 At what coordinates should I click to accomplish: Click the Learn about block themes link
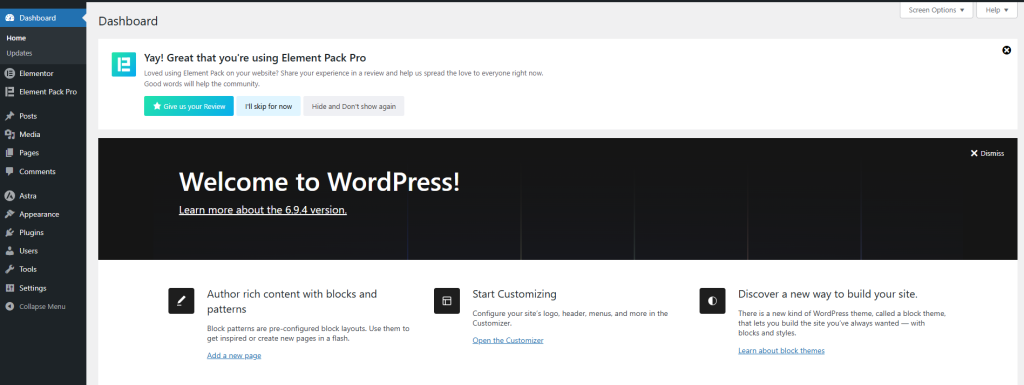pyautogui.click(x=781, y=350)
